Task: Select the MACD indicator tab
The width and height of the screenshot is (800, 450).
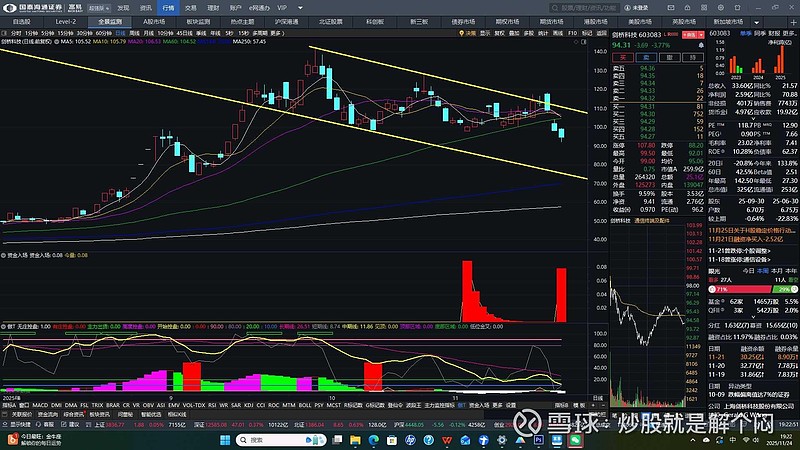Action: pyautogui.click(x=39, y=406)
